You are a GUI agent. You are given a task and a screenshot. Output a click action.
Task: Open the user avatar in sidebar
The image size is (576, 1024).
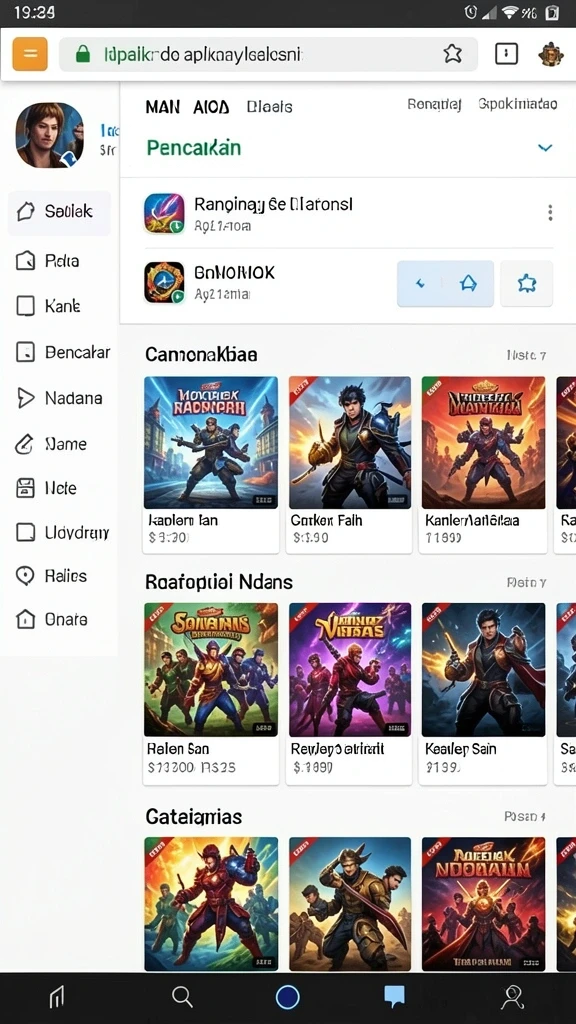pos(50,135)
